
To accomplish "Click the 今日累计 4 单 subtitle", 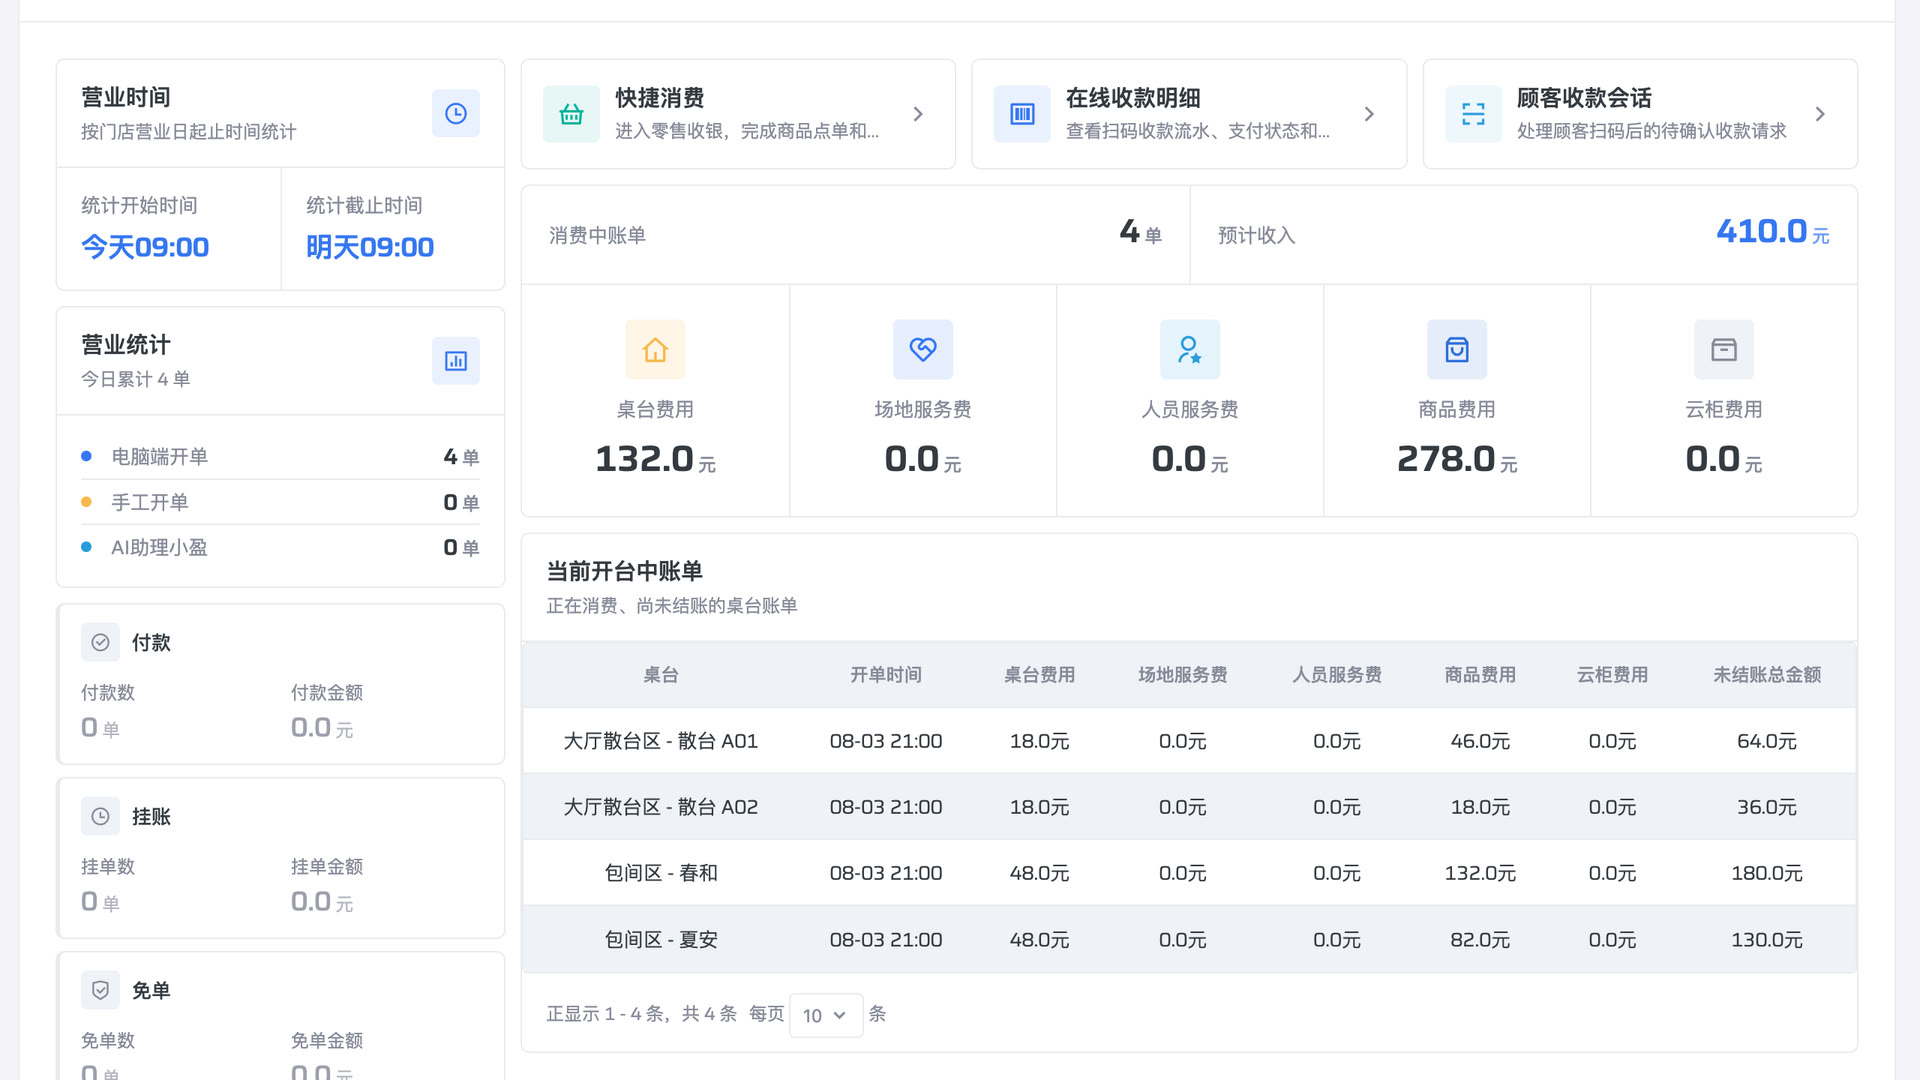I will (135, 379).
